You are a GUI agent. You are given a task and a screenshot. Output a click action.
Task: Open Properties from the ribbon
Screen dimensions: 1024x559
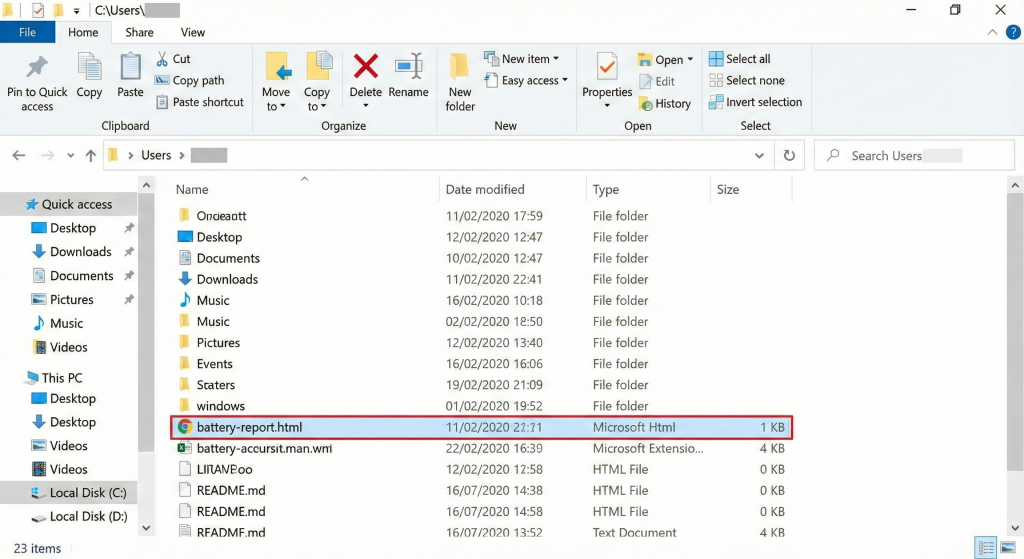click(607, 70)
